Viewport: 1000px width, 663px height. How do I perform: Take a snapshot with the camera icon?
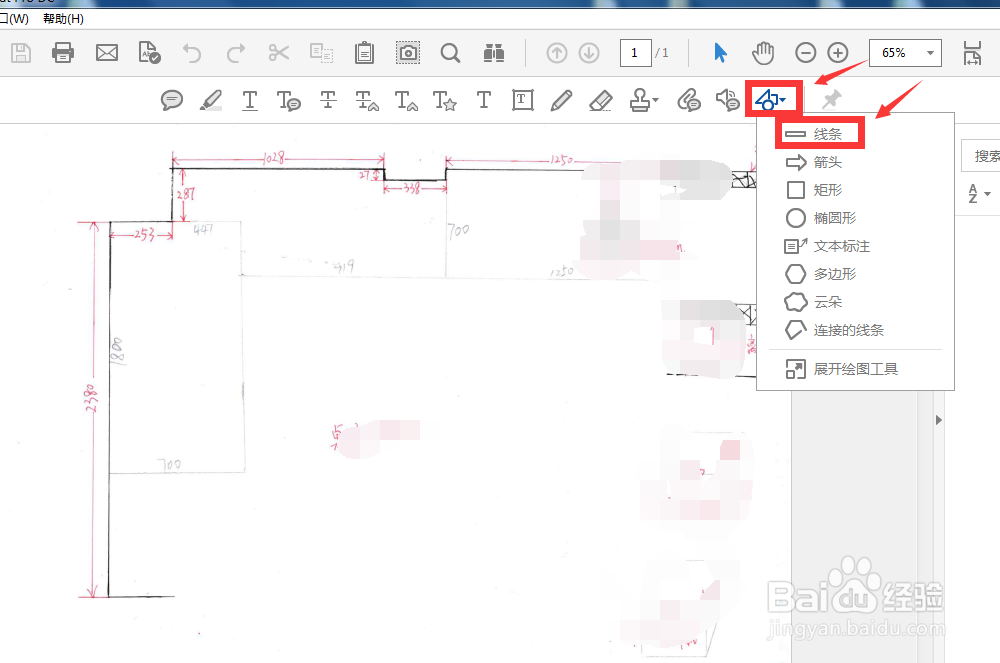click(x=408, y=52)
